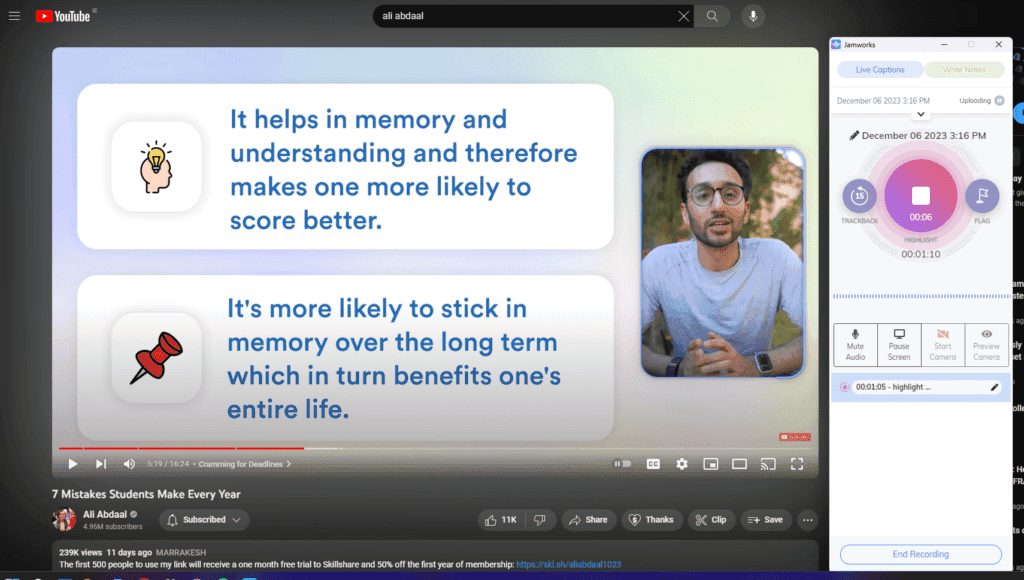1024x580 pixels.
Task: Search using the microphone icon on YouTube
Action: (753, 16)
